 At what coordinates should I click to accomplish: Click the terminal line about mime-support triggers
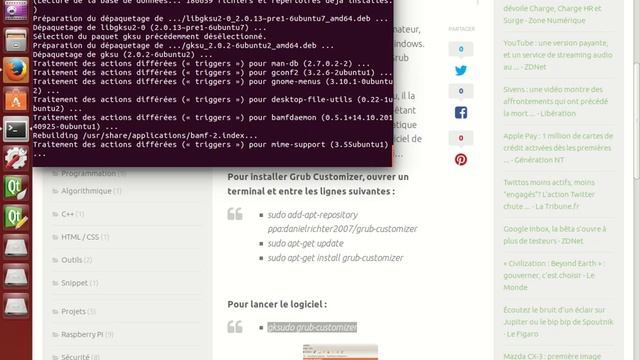click(x=211, y=149)
